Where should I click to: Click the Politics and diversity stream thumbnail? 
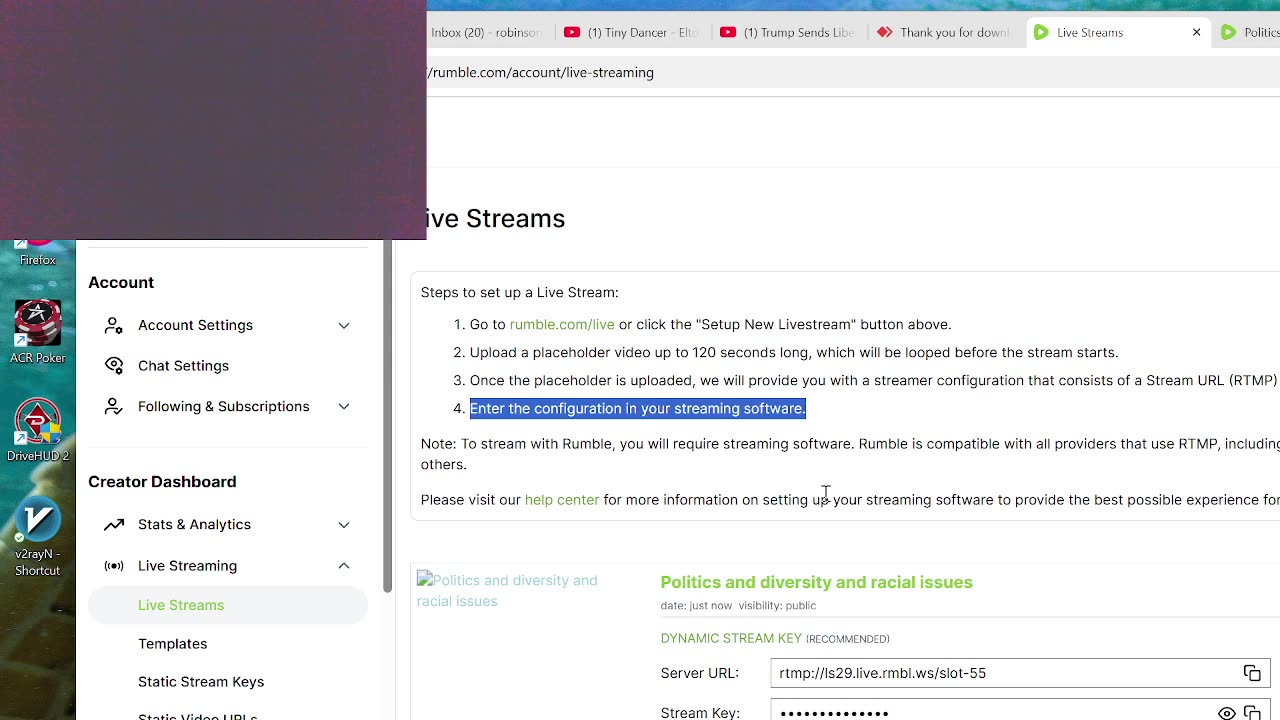click(517, 590)
